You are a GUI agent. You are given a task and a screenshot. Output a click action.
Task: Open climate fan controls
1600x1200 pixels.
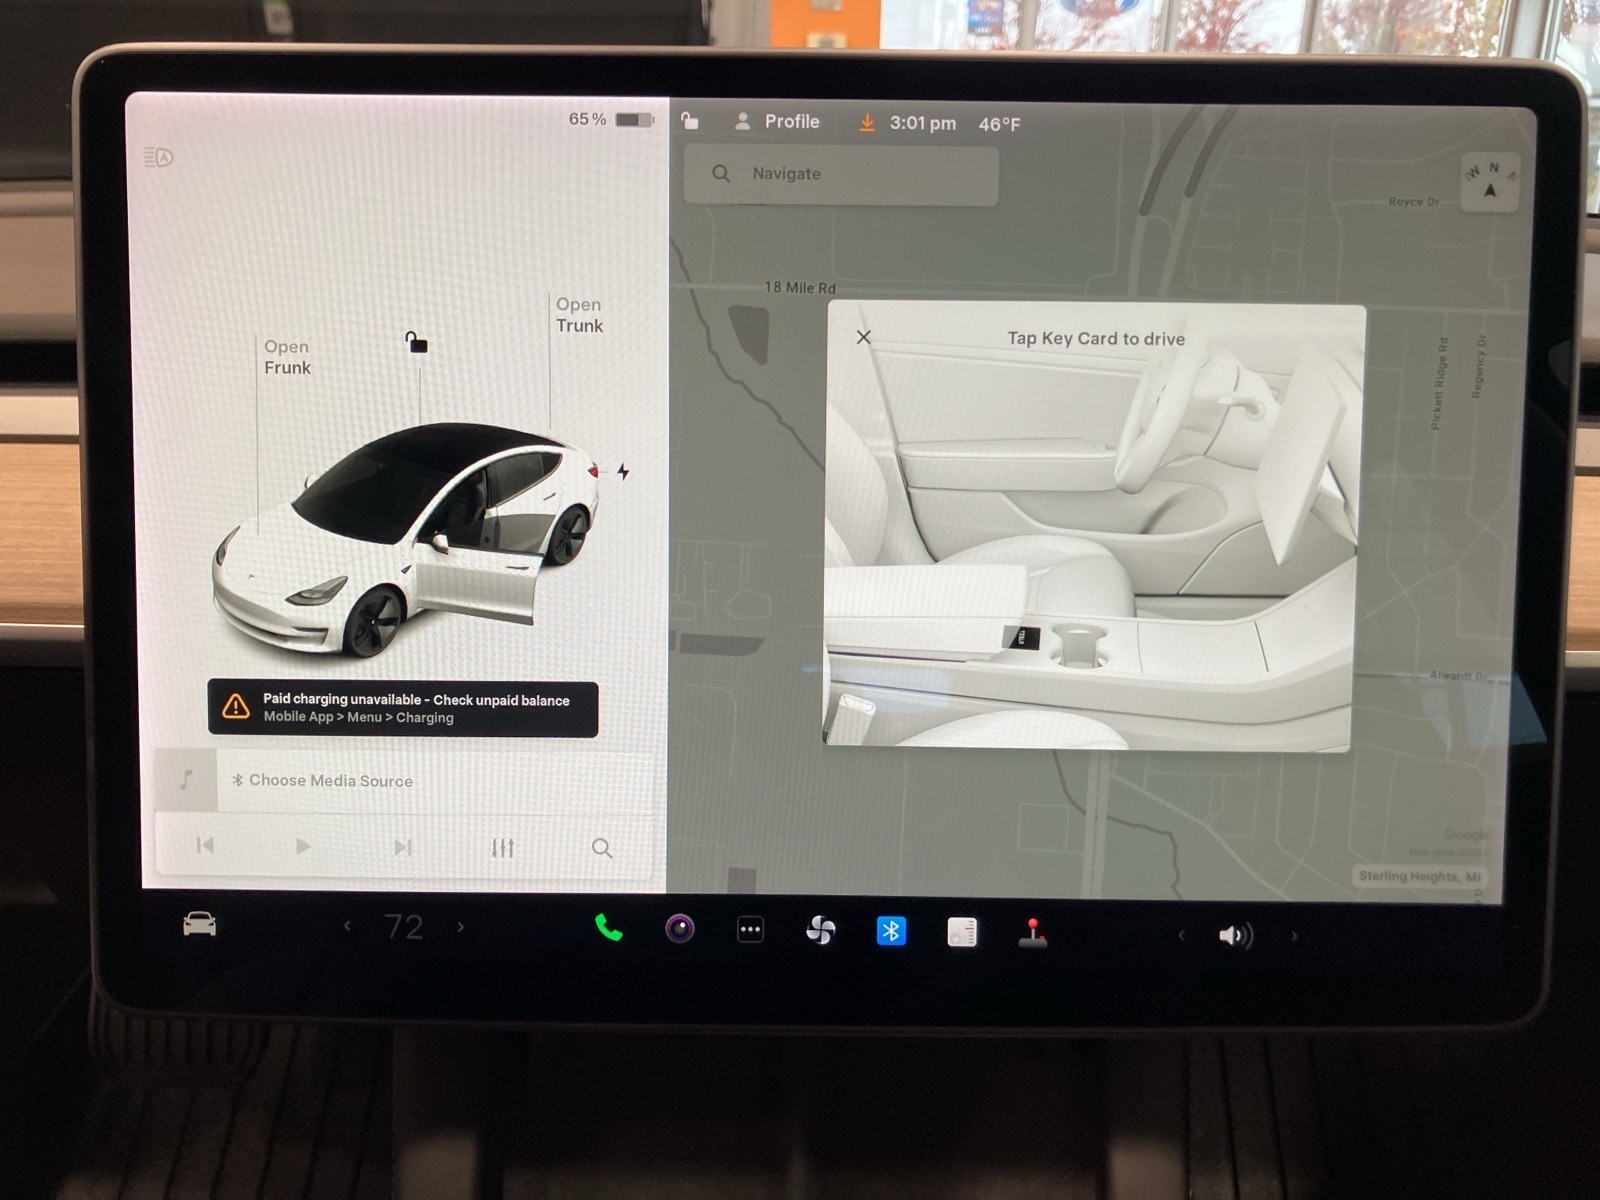pos(820,931)
